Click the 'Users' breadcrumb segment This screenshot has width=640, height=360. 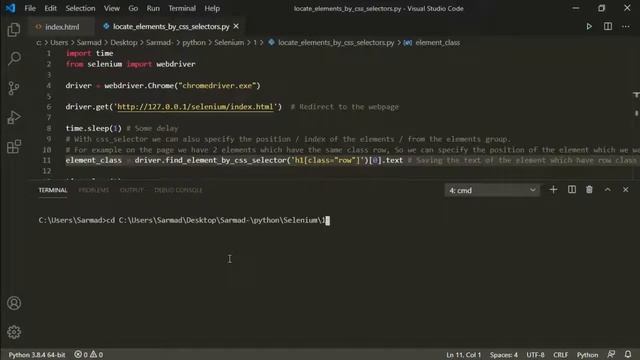tap(59, 42)
